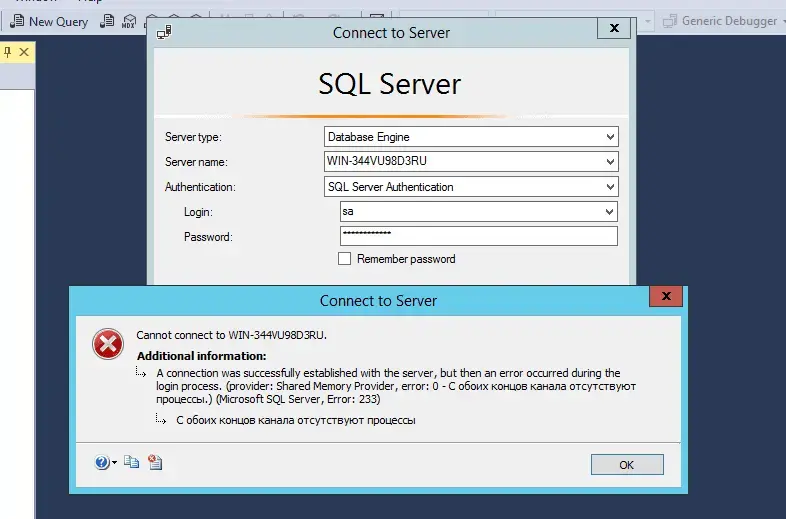The width and height of the screenshot is (786, 519).
Task: Show technical details via the error document icon
Action: tap(155, 461)
